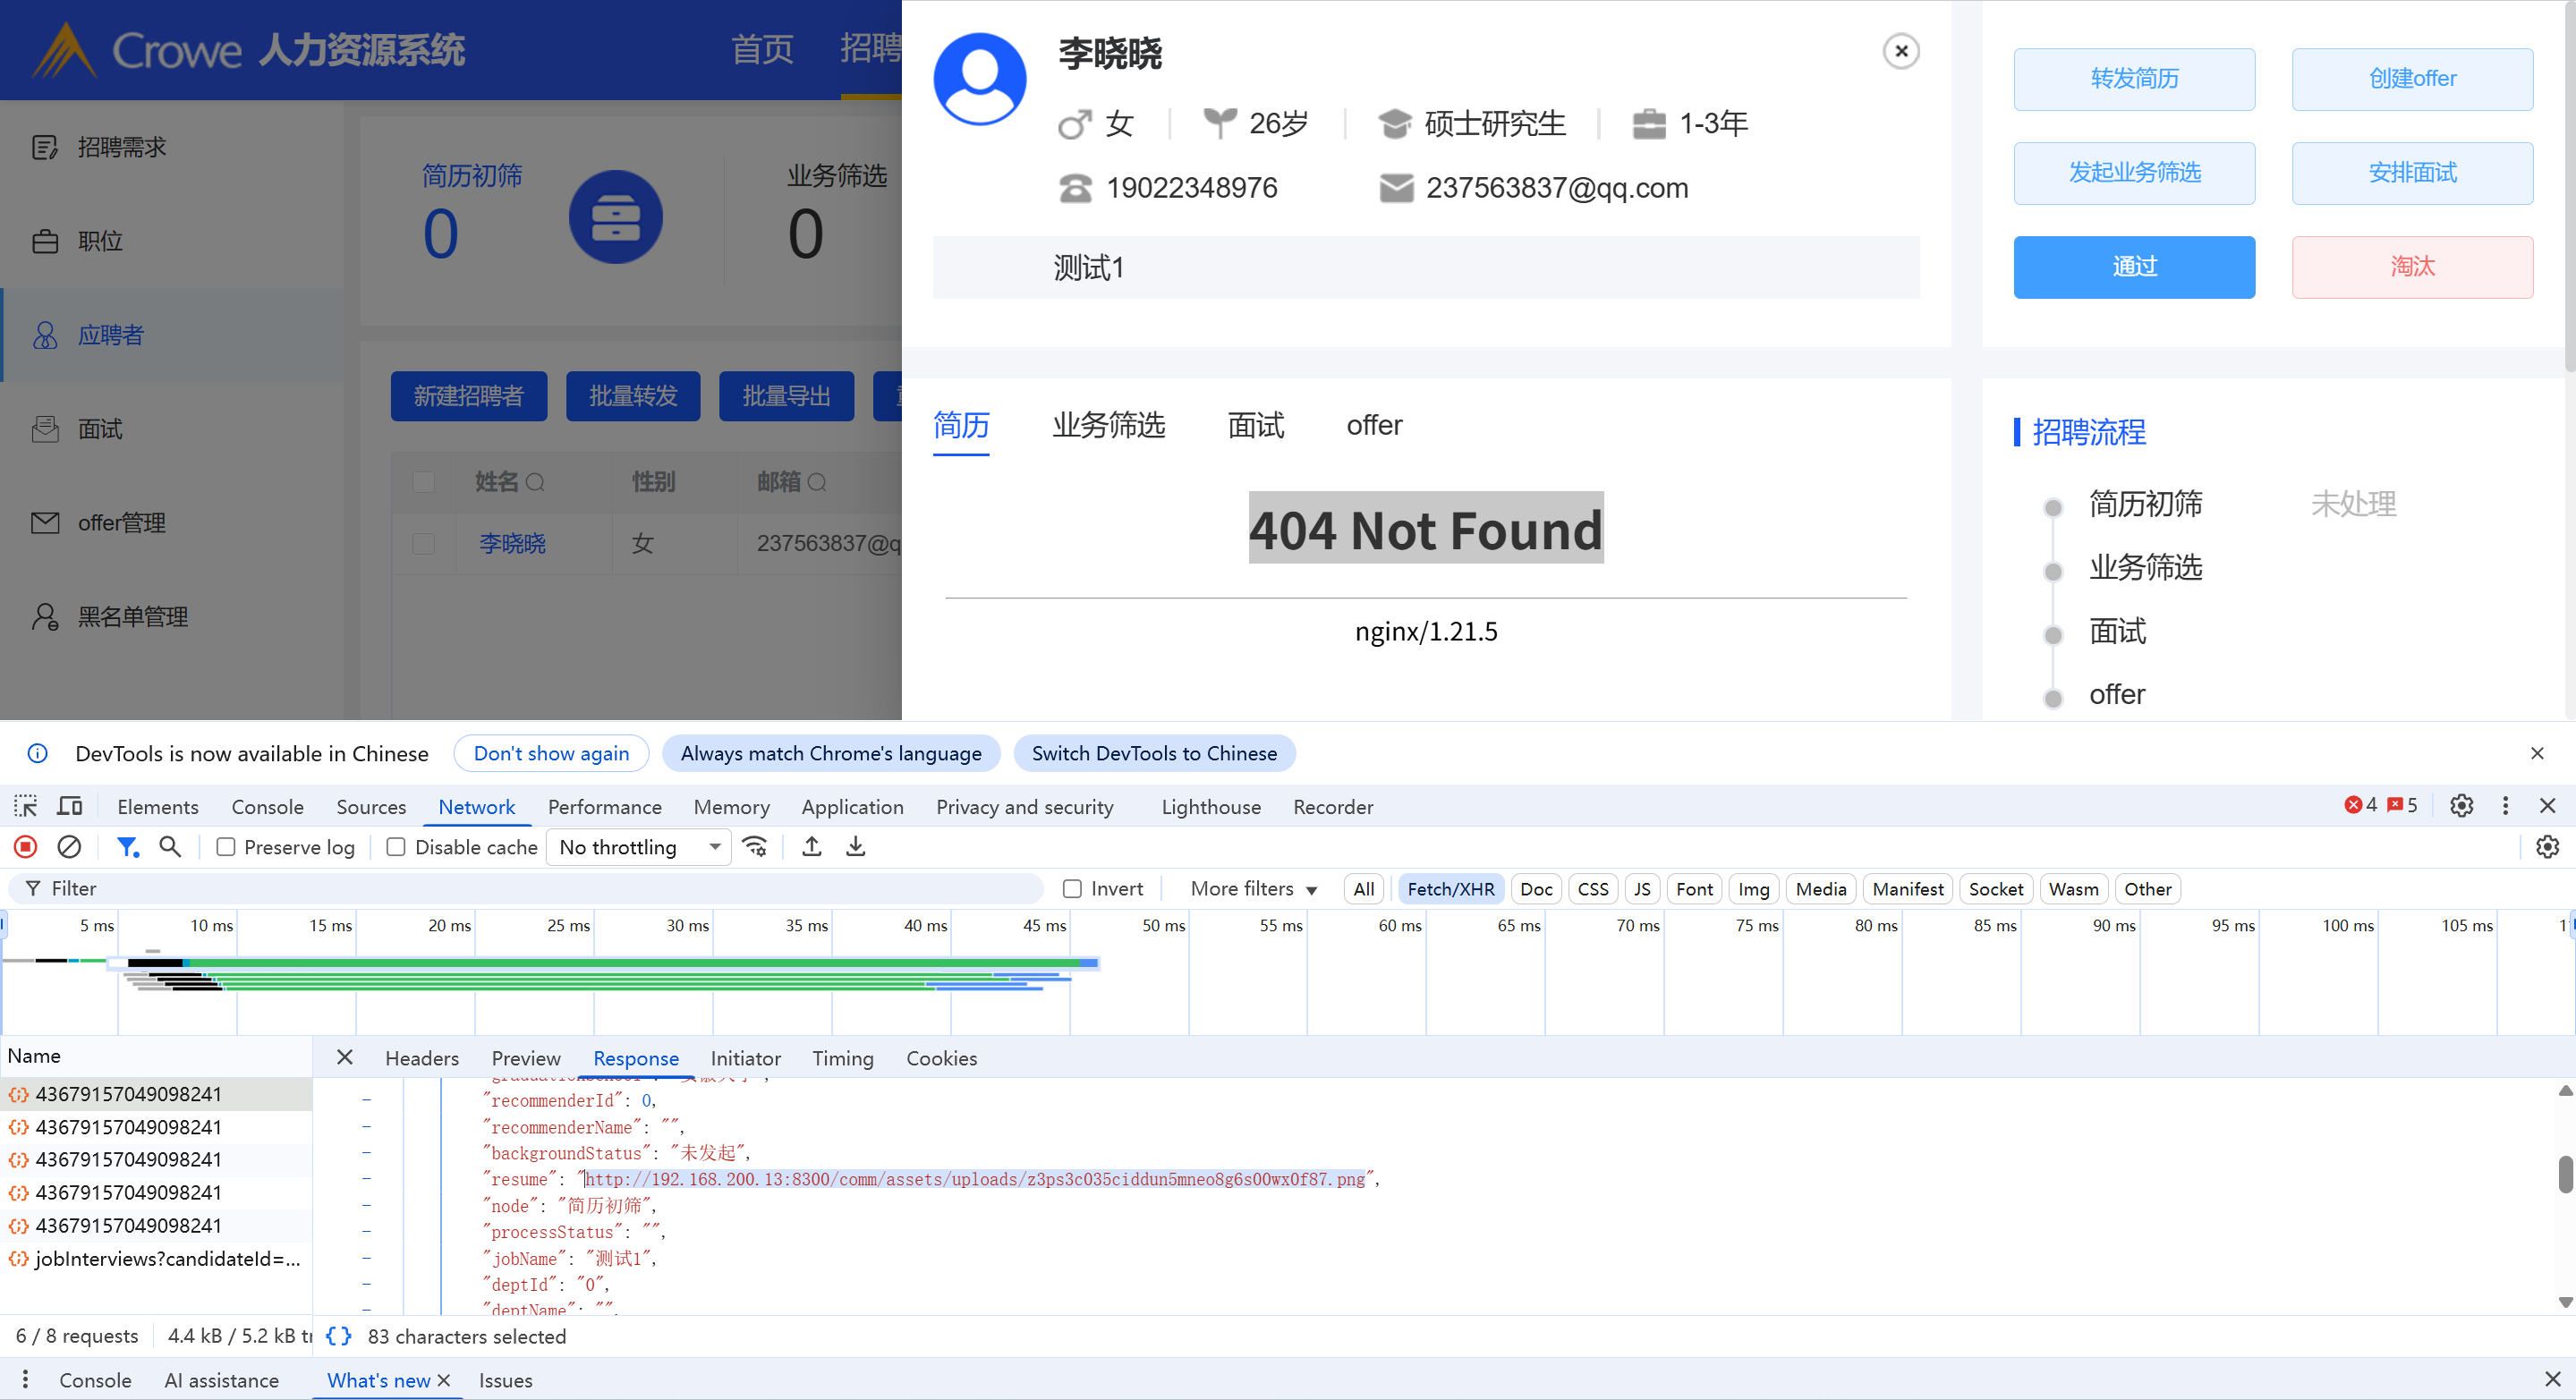Open the No throttling dropdown
The width and height of the screenshot is (2576, 1400).
coord(640,847)
